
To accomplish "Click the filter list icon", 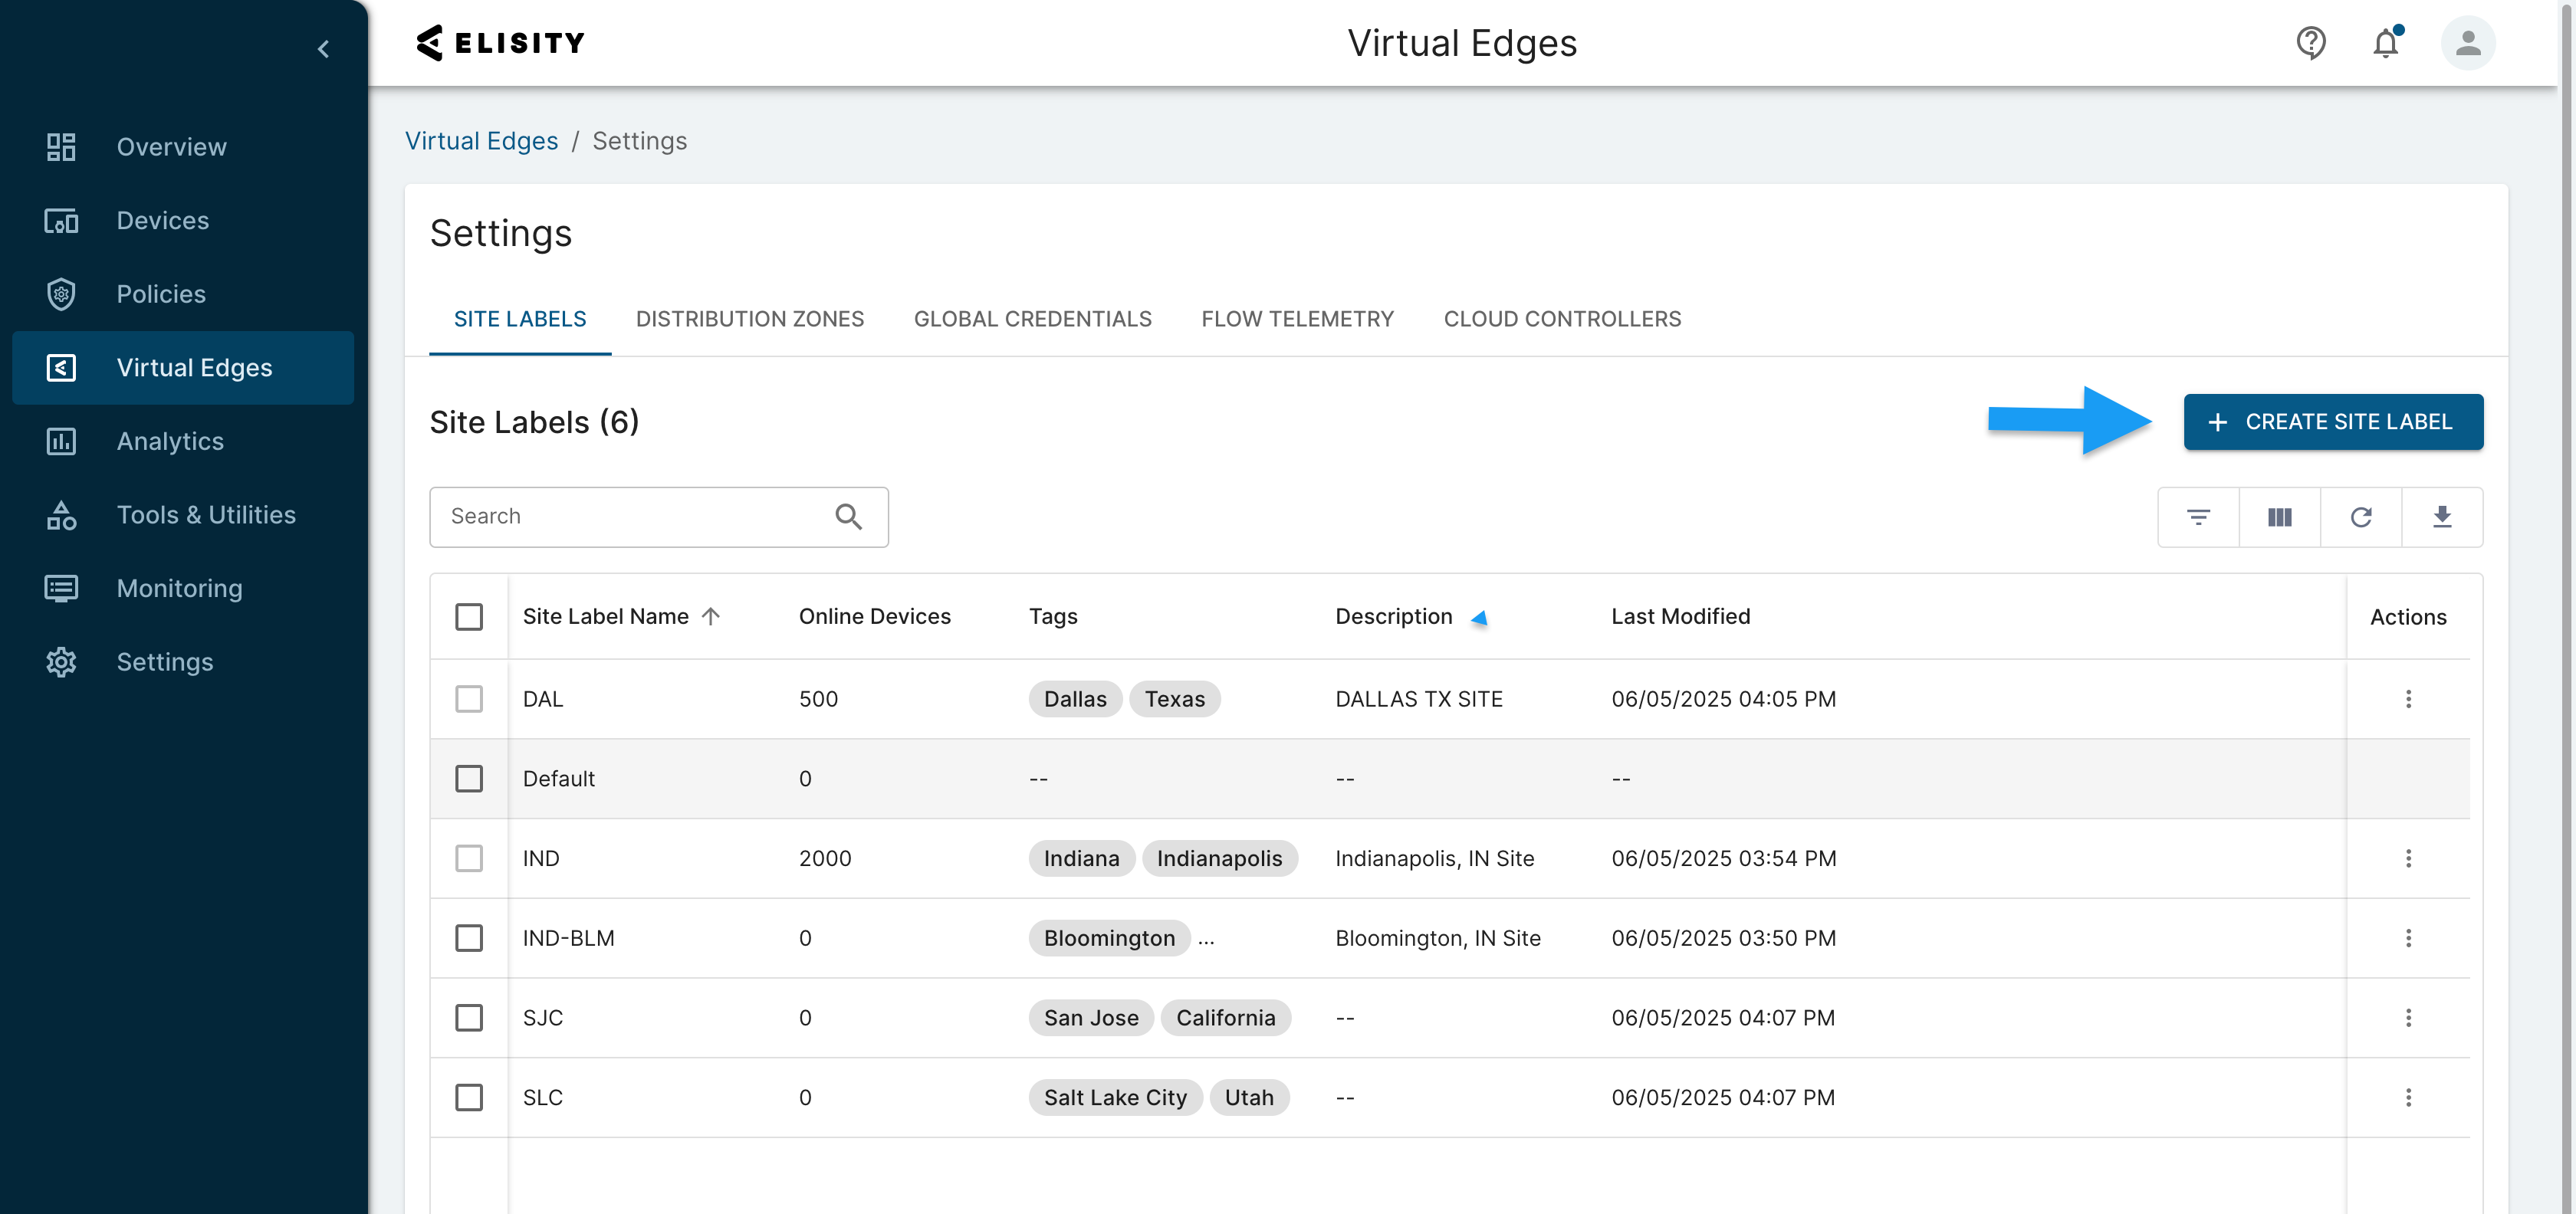I will pyautogui.click(x=2198, y=517).
